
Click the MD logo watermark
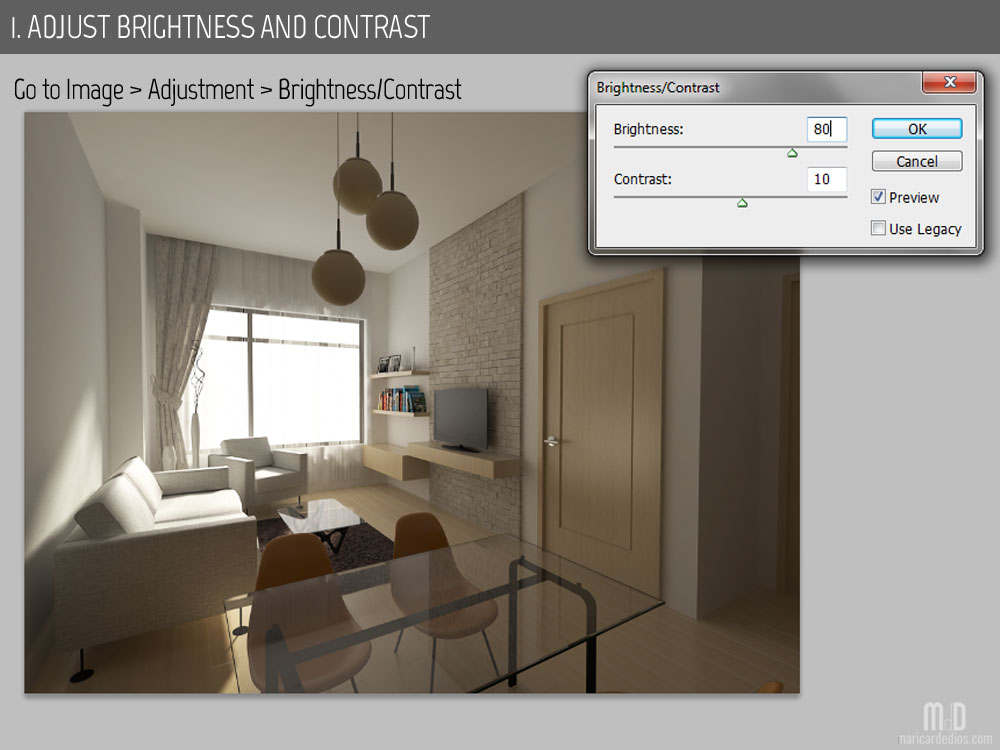tap(944, 716)
